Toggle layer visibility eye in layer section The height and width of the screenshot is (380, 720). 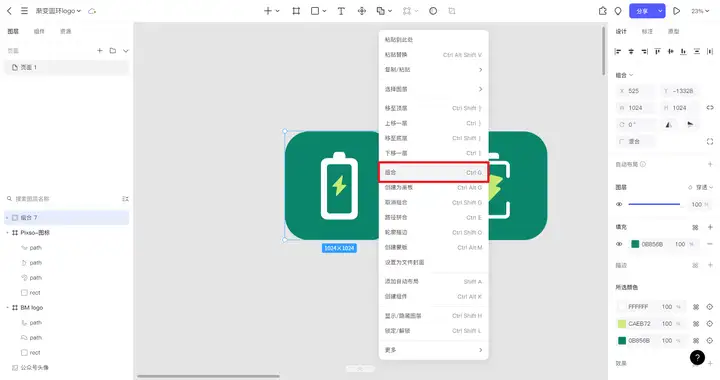coord(619,204)
